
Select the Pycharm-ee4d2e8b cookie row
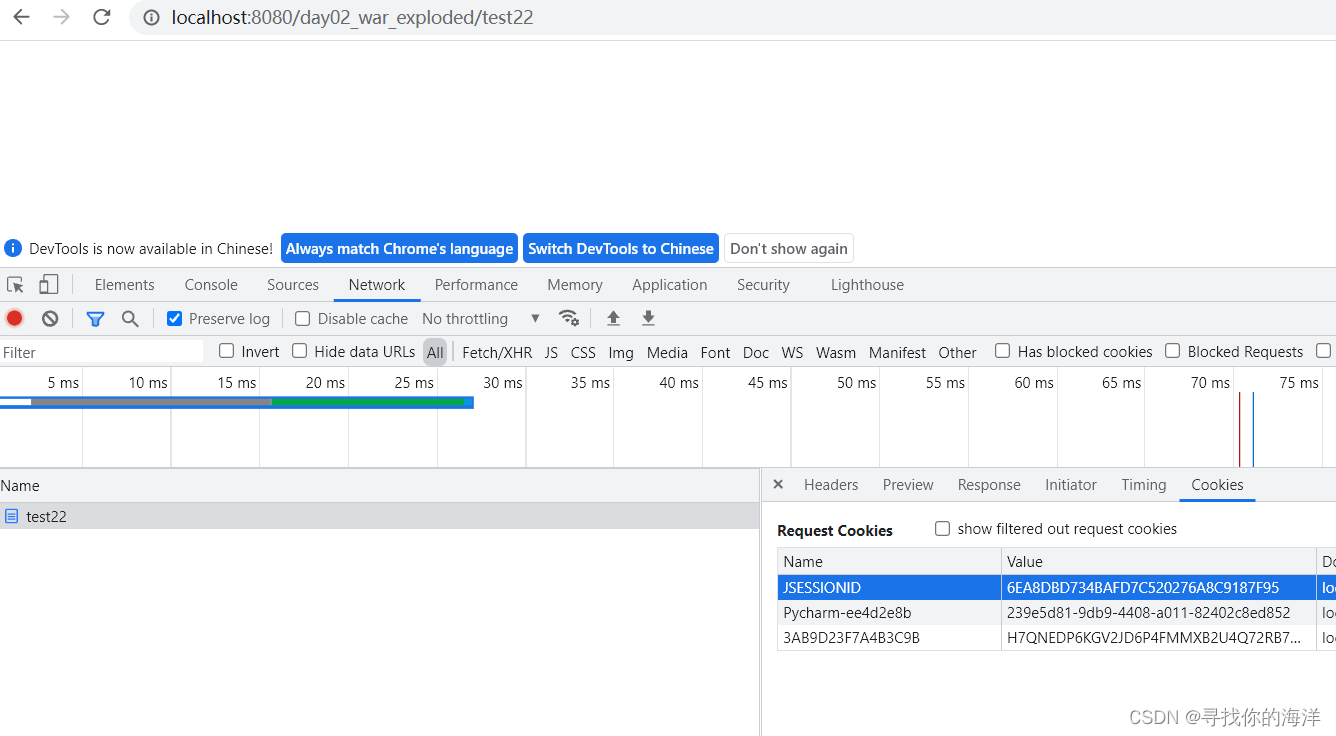point(1056,612)
